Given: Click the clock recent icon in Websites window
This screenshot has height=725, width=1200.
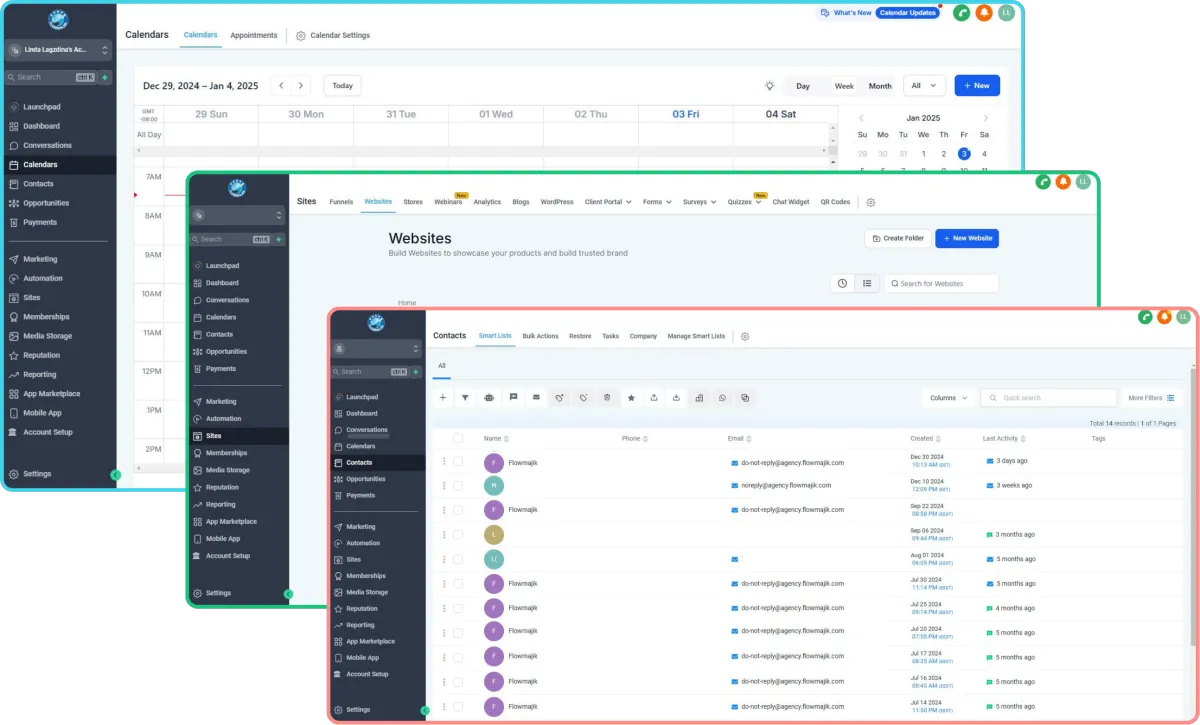Looking at the screenshot, I should 843,283.
